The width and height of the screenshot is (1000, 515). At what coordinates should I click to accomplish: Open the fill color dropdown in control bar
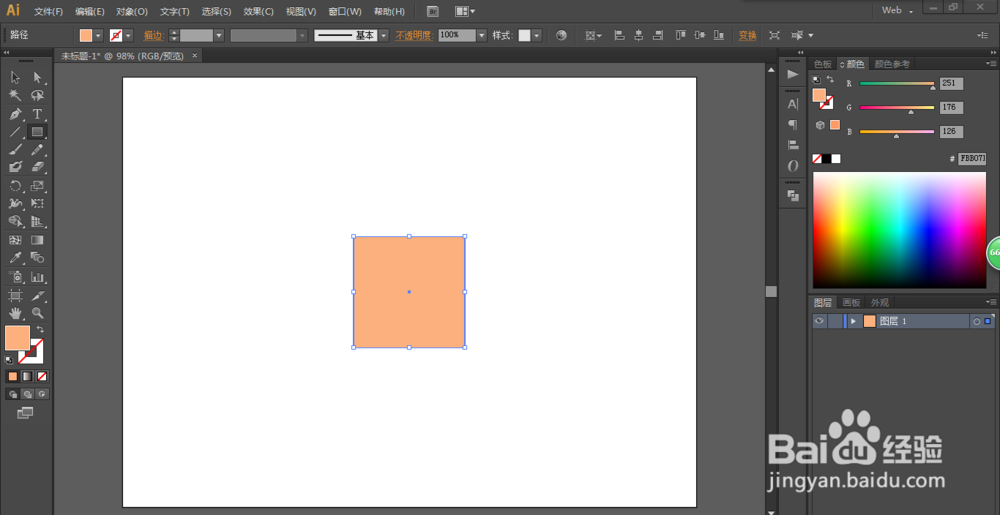coord(98,36)
